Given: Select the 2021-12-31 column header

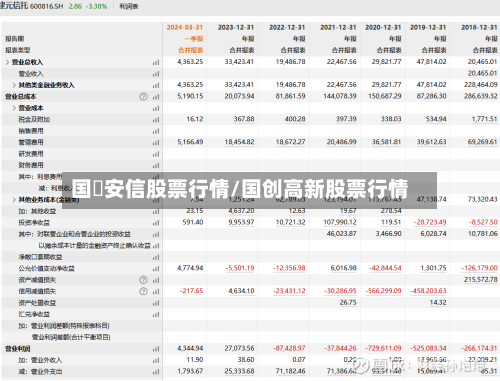Looking at the screenshot, I should coord(338,27).
